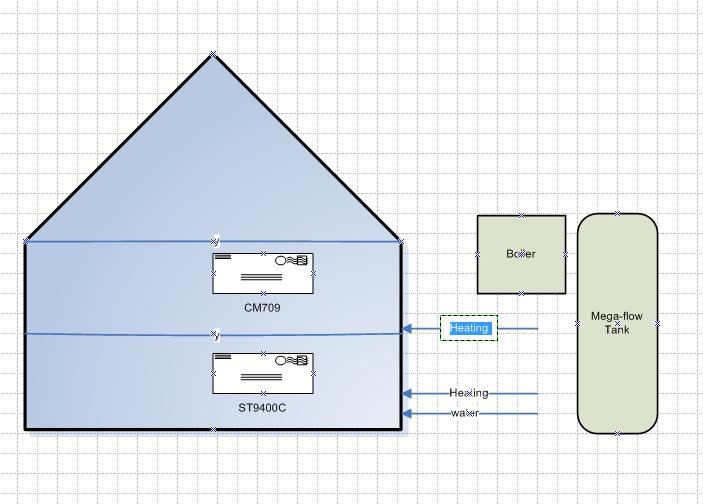
Task: Click the highlighted Heating text label
Action: pos(469,328)
